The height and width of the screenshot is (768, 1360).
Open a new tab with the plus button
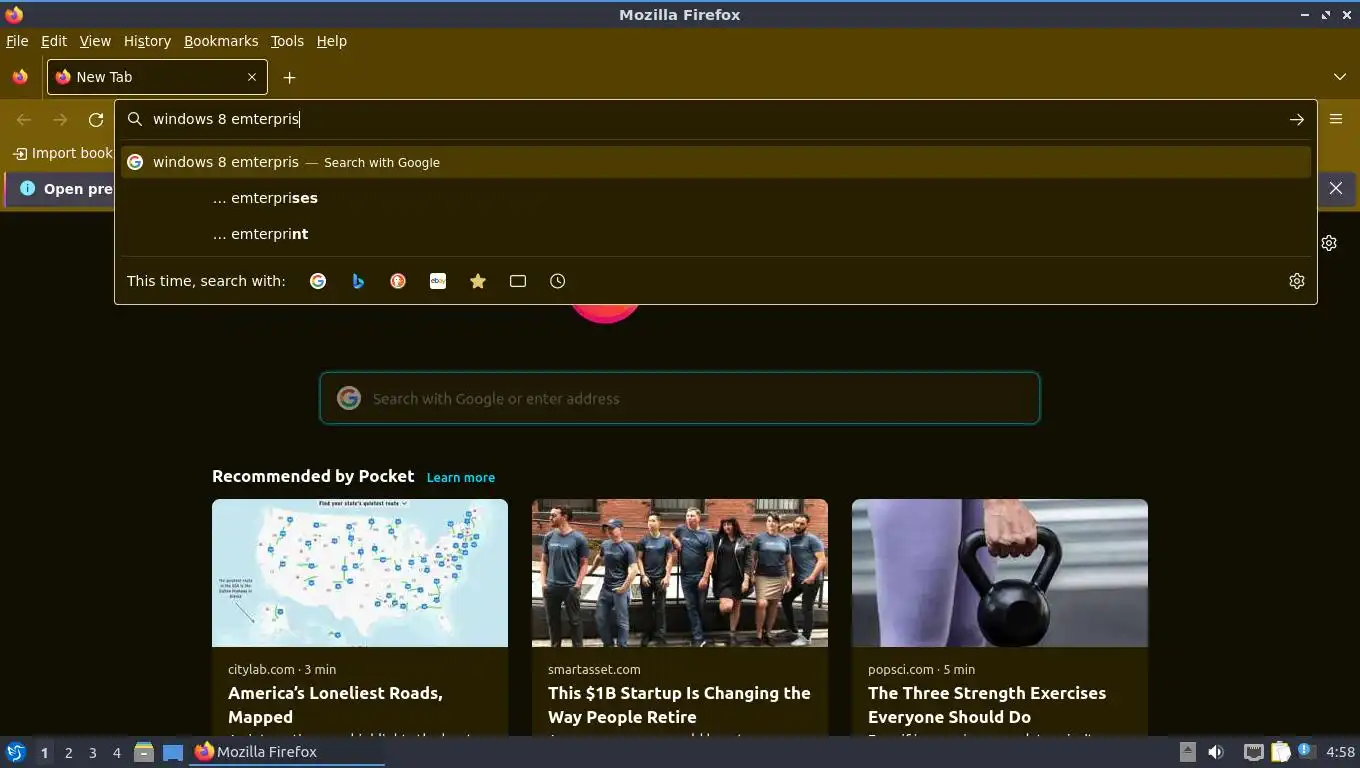point(289,77)
